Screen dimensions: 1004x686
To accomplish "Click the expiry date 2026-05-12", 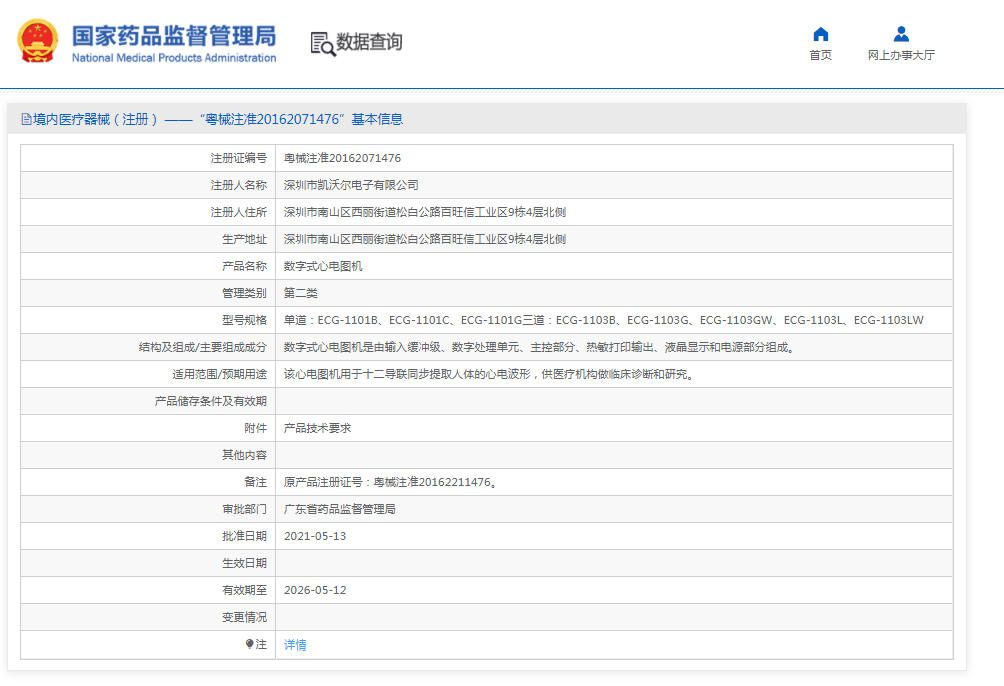I will click(x=315, y=590).
